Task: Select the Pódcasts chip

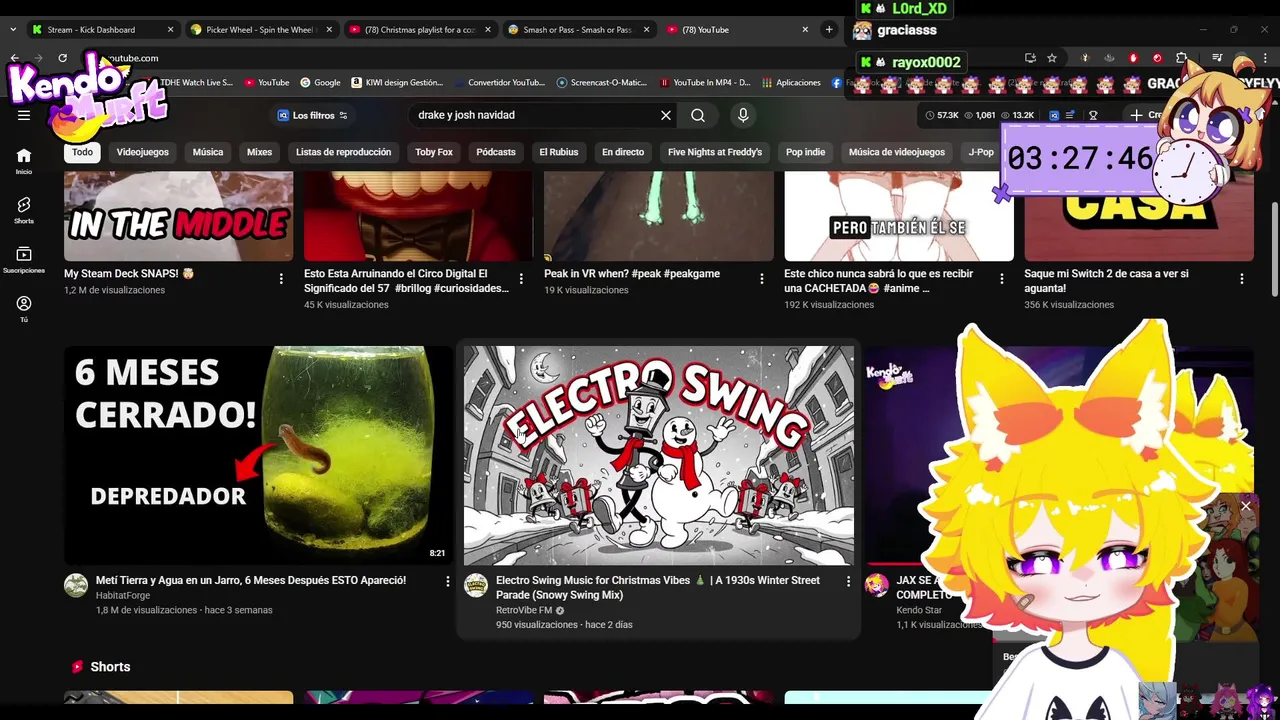Action: (496, 152)
